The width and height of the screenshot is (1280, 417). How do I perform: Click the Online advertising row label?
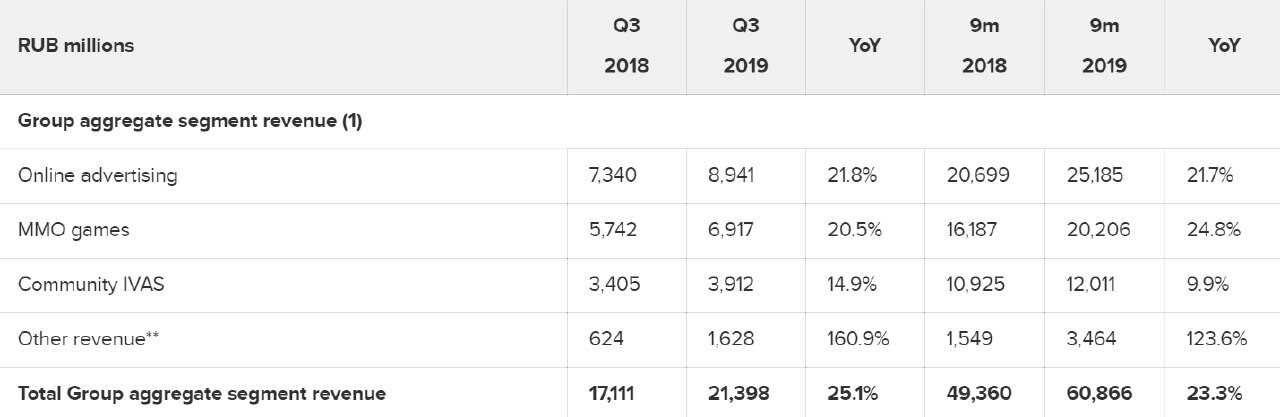[x=98, y=175]
